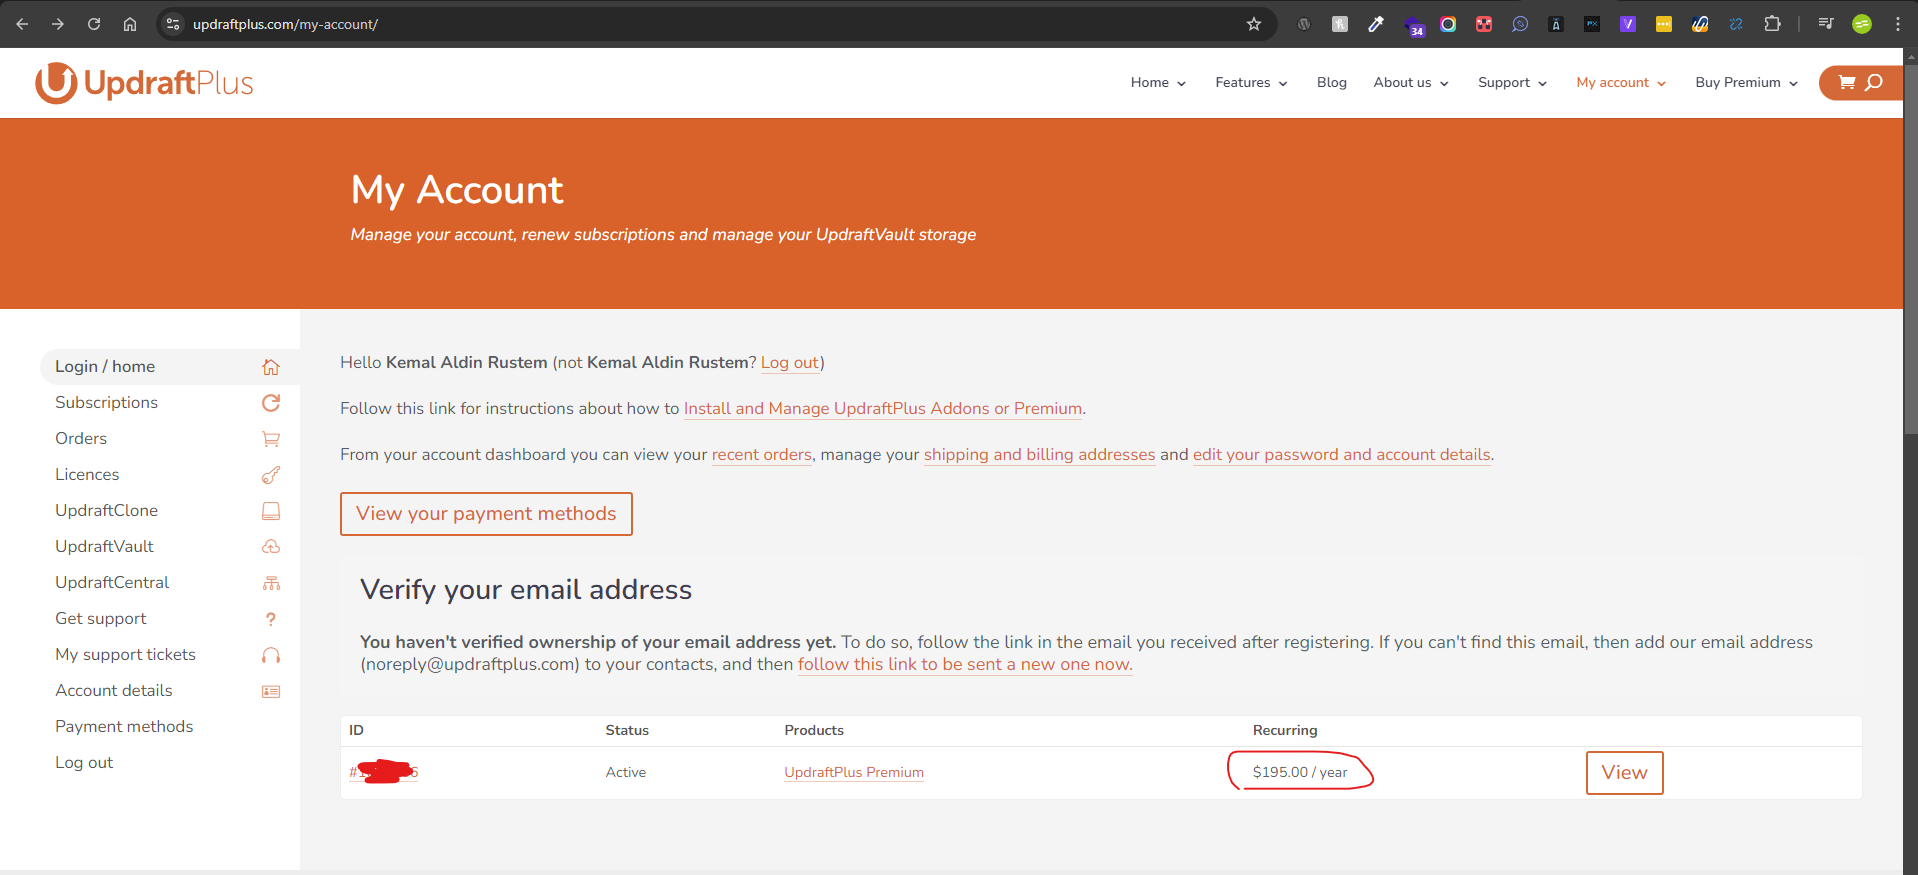This screenshot has height=875, width=1918.
Task: Bookmark this page with star icon
Action: pyautogui.click(x=1253, y=24)
